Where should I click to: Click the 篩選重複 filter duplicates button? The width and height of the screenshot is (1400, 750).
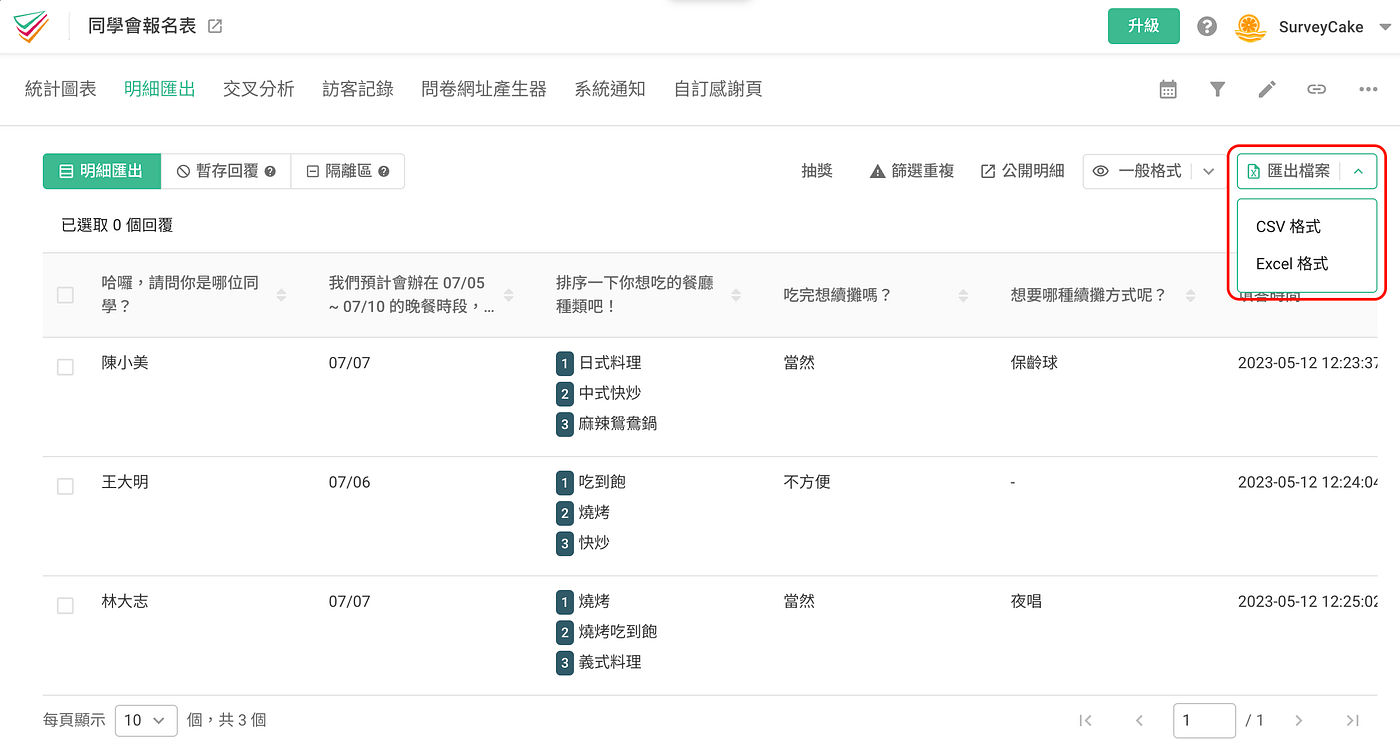[912, 171]
